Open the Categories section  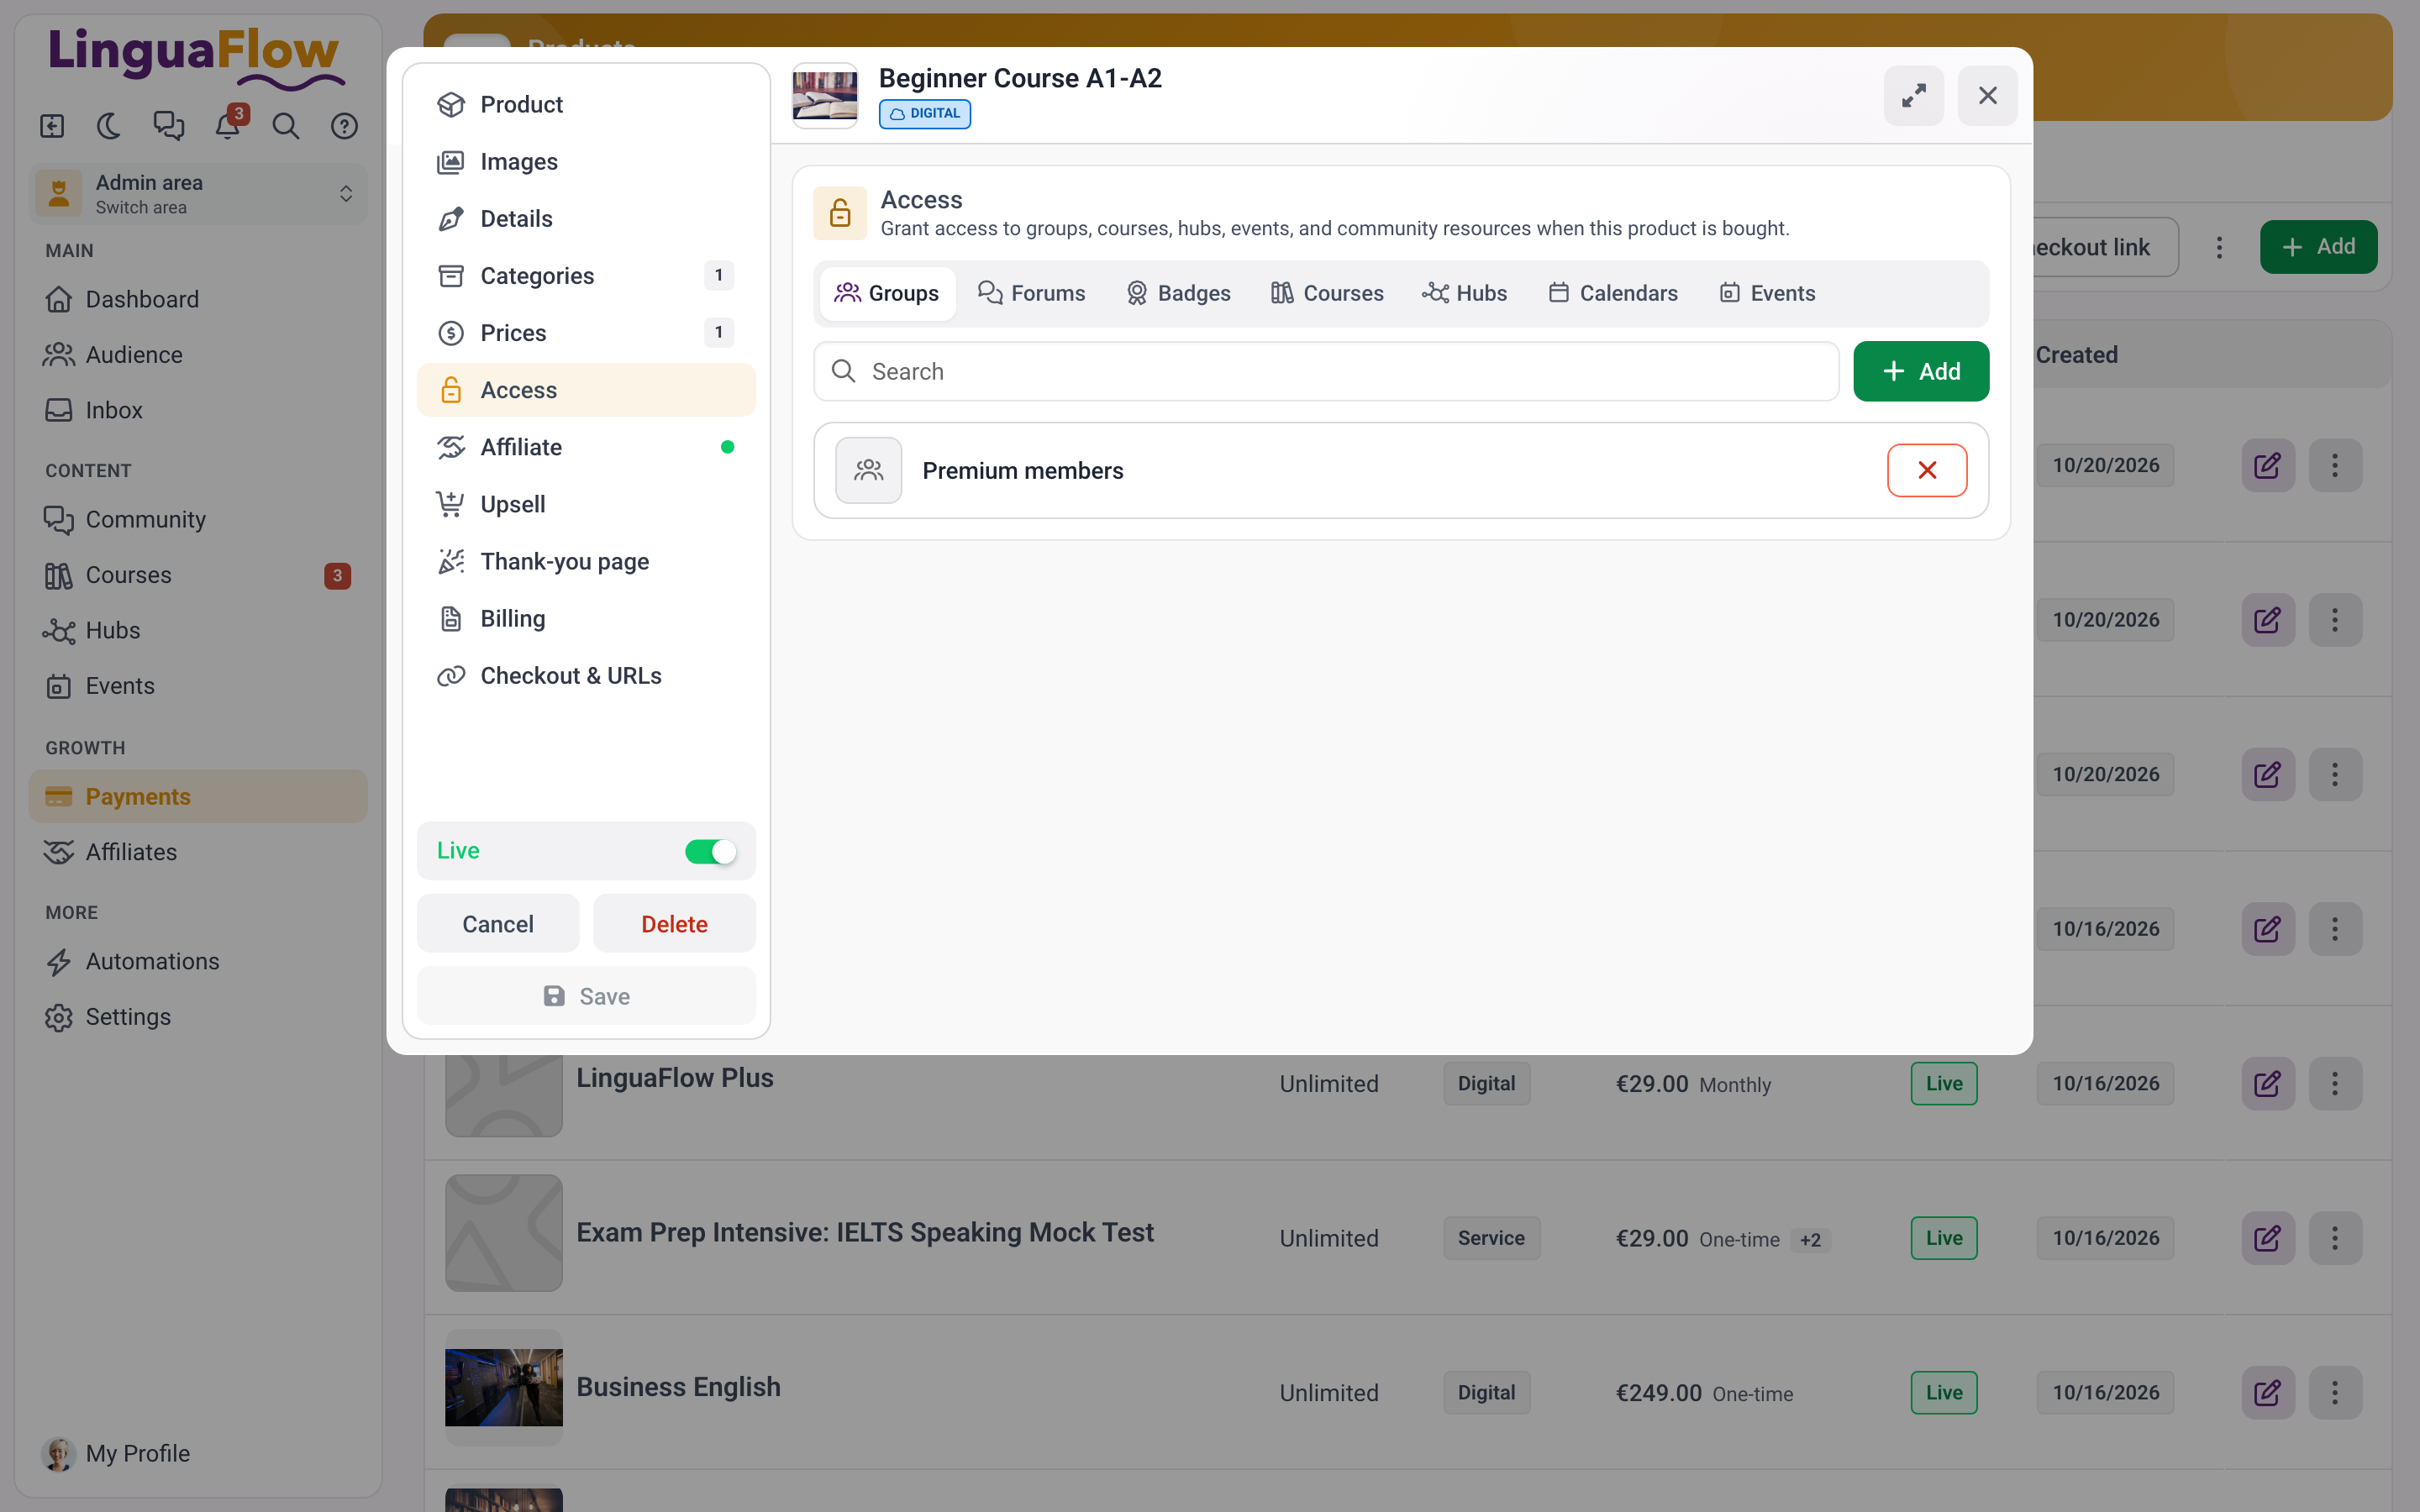(x=586, y=275)
